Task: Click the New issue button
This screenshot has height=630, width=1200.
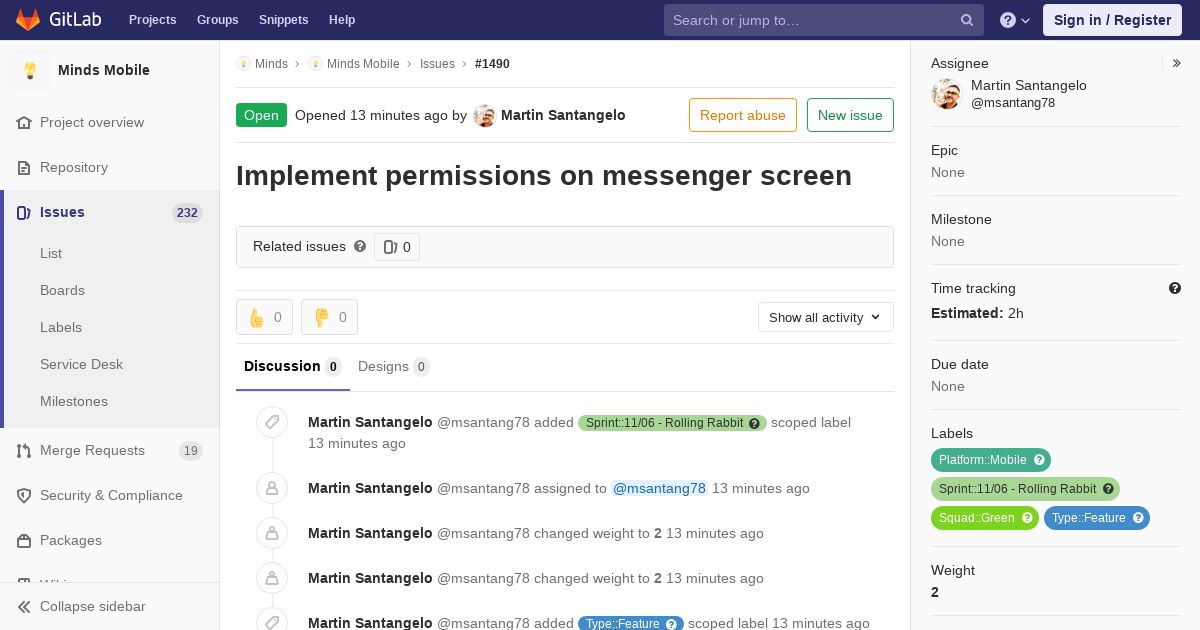Action: pyautogui.click(x=850, y=115)
